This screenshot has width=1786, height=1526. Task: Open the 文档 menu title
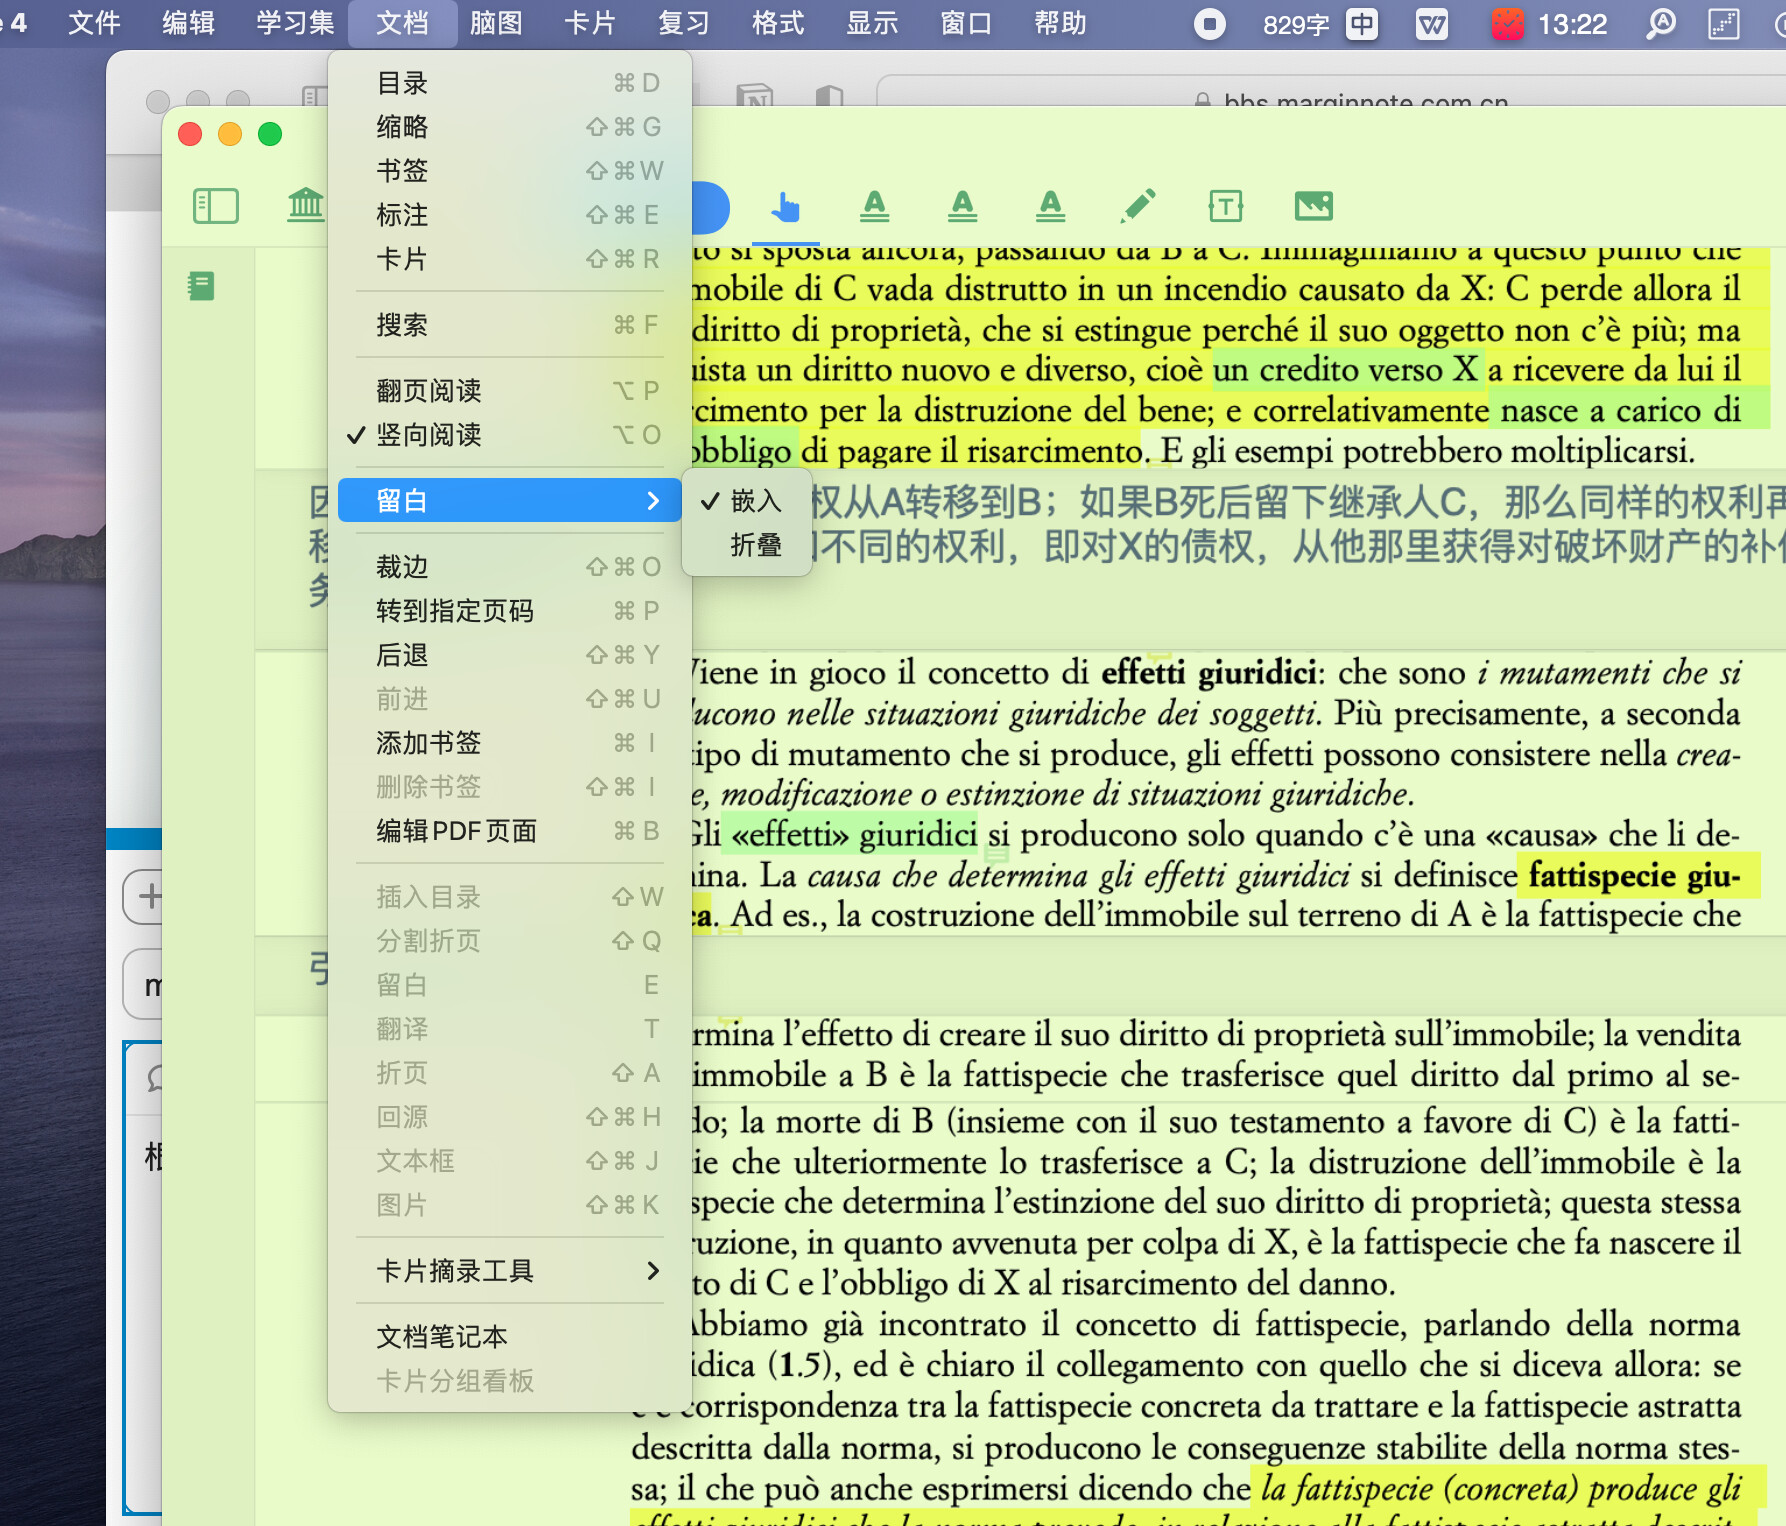[402, 23]
